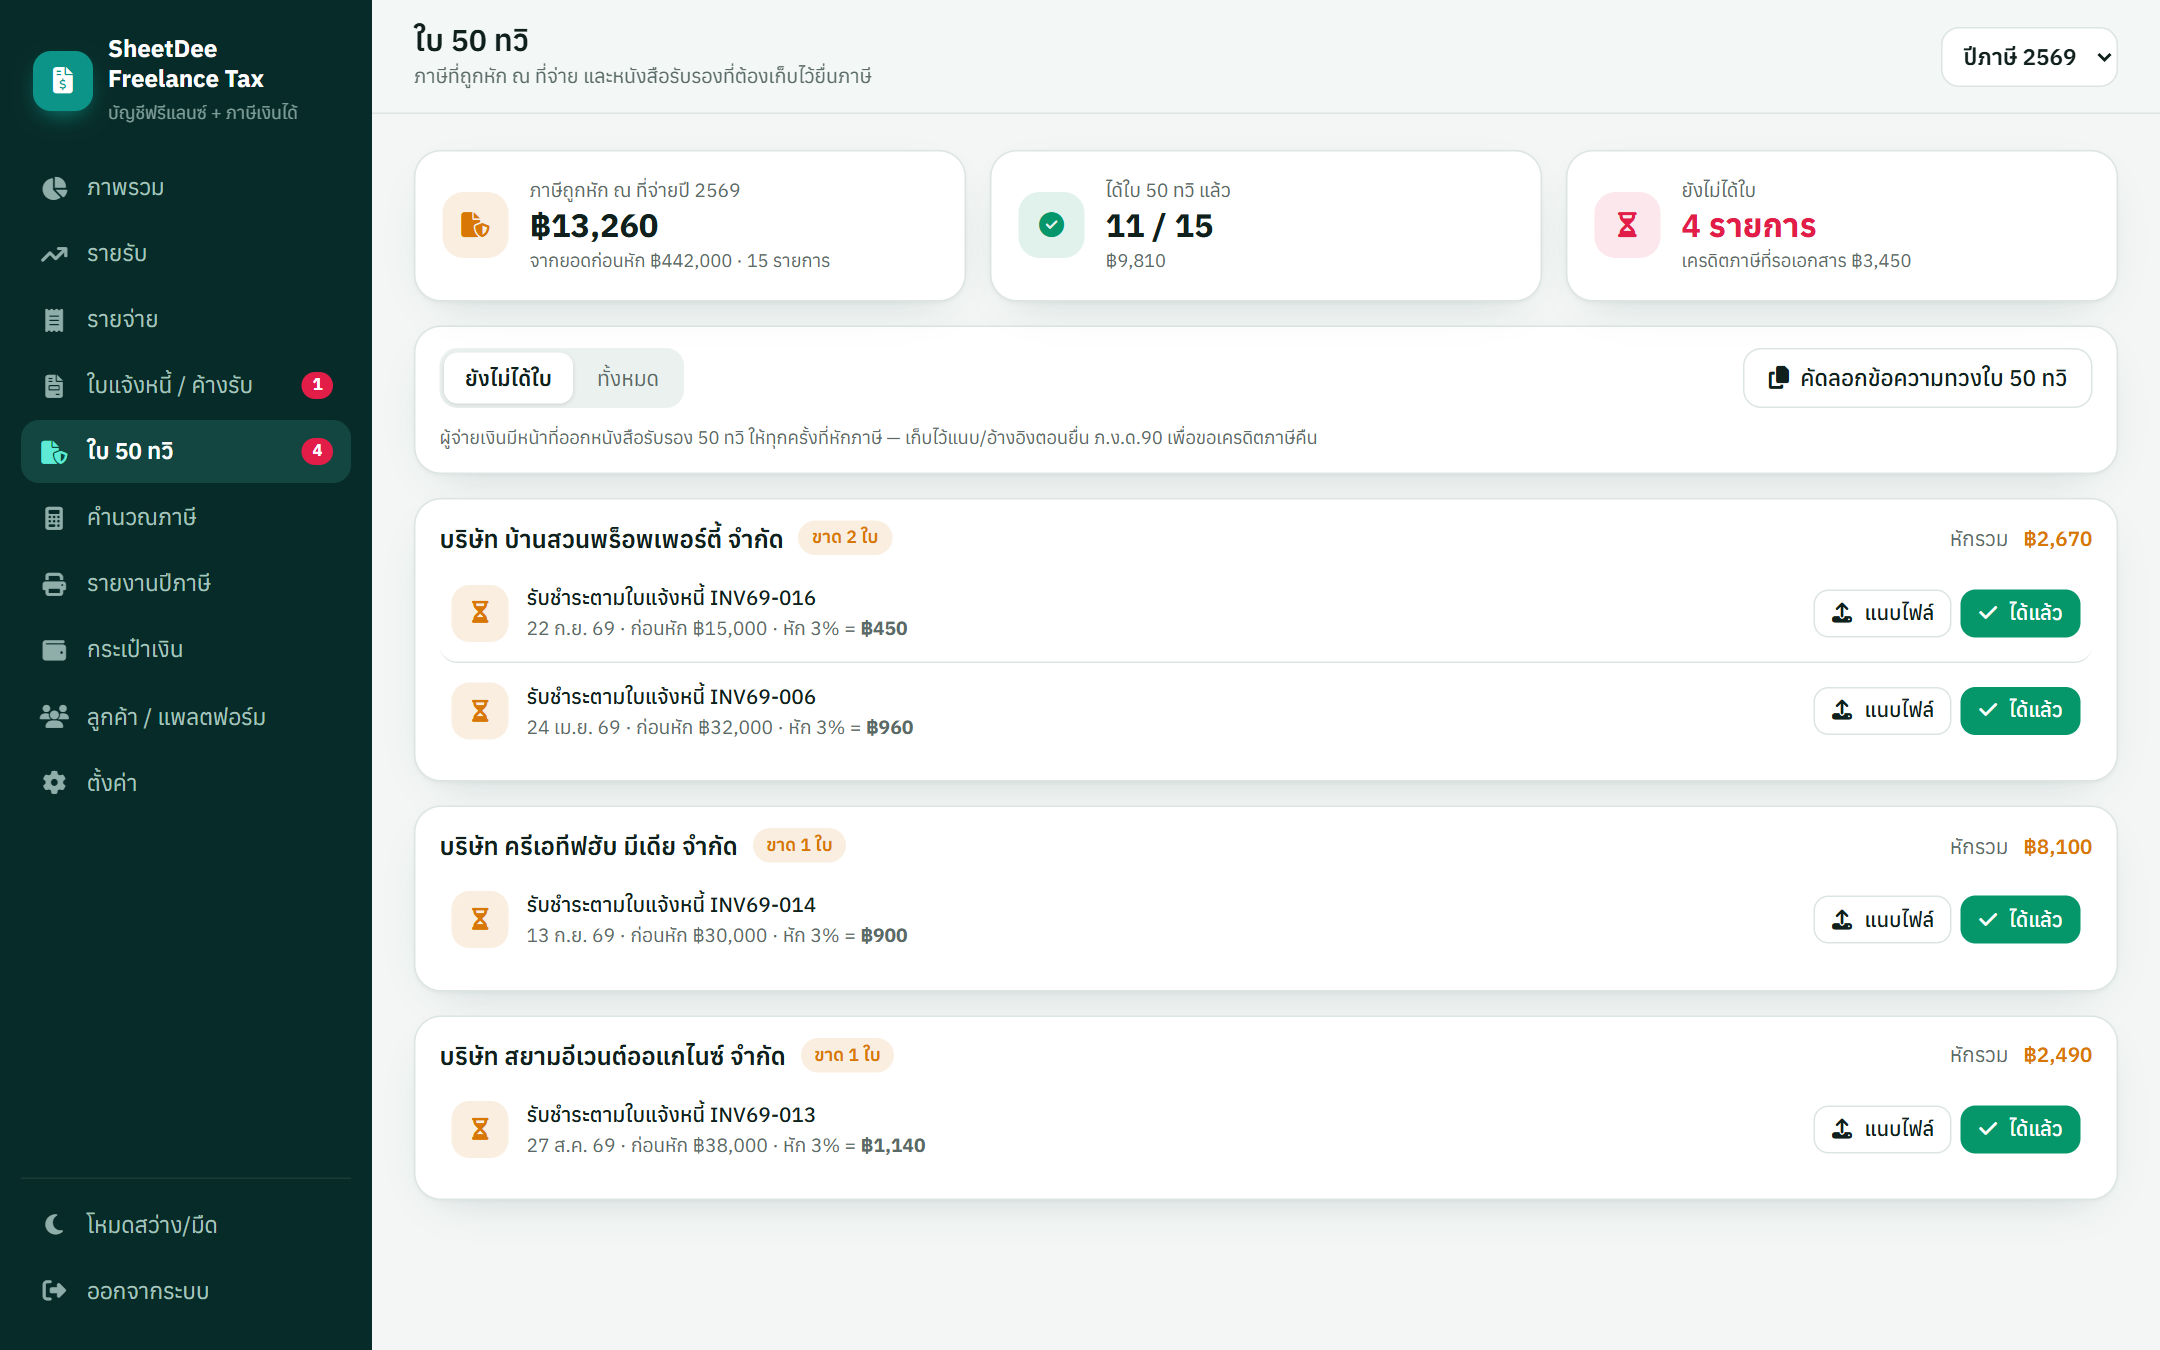
Task: Attach file for INV69-016
Action: coord(1882,613)
